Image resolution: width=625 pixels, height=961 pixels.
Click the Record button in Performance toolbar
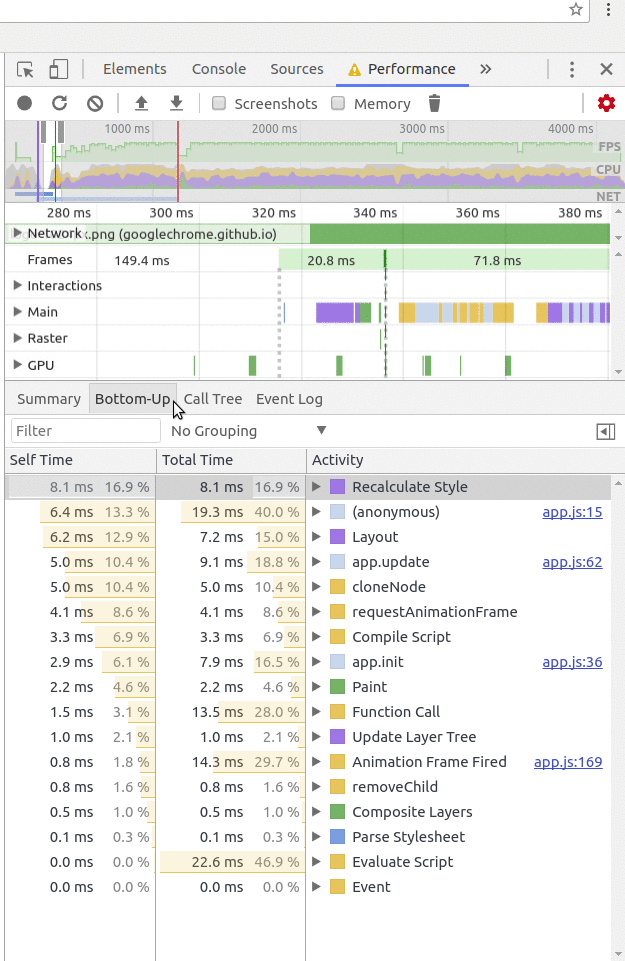click(25, 103)
